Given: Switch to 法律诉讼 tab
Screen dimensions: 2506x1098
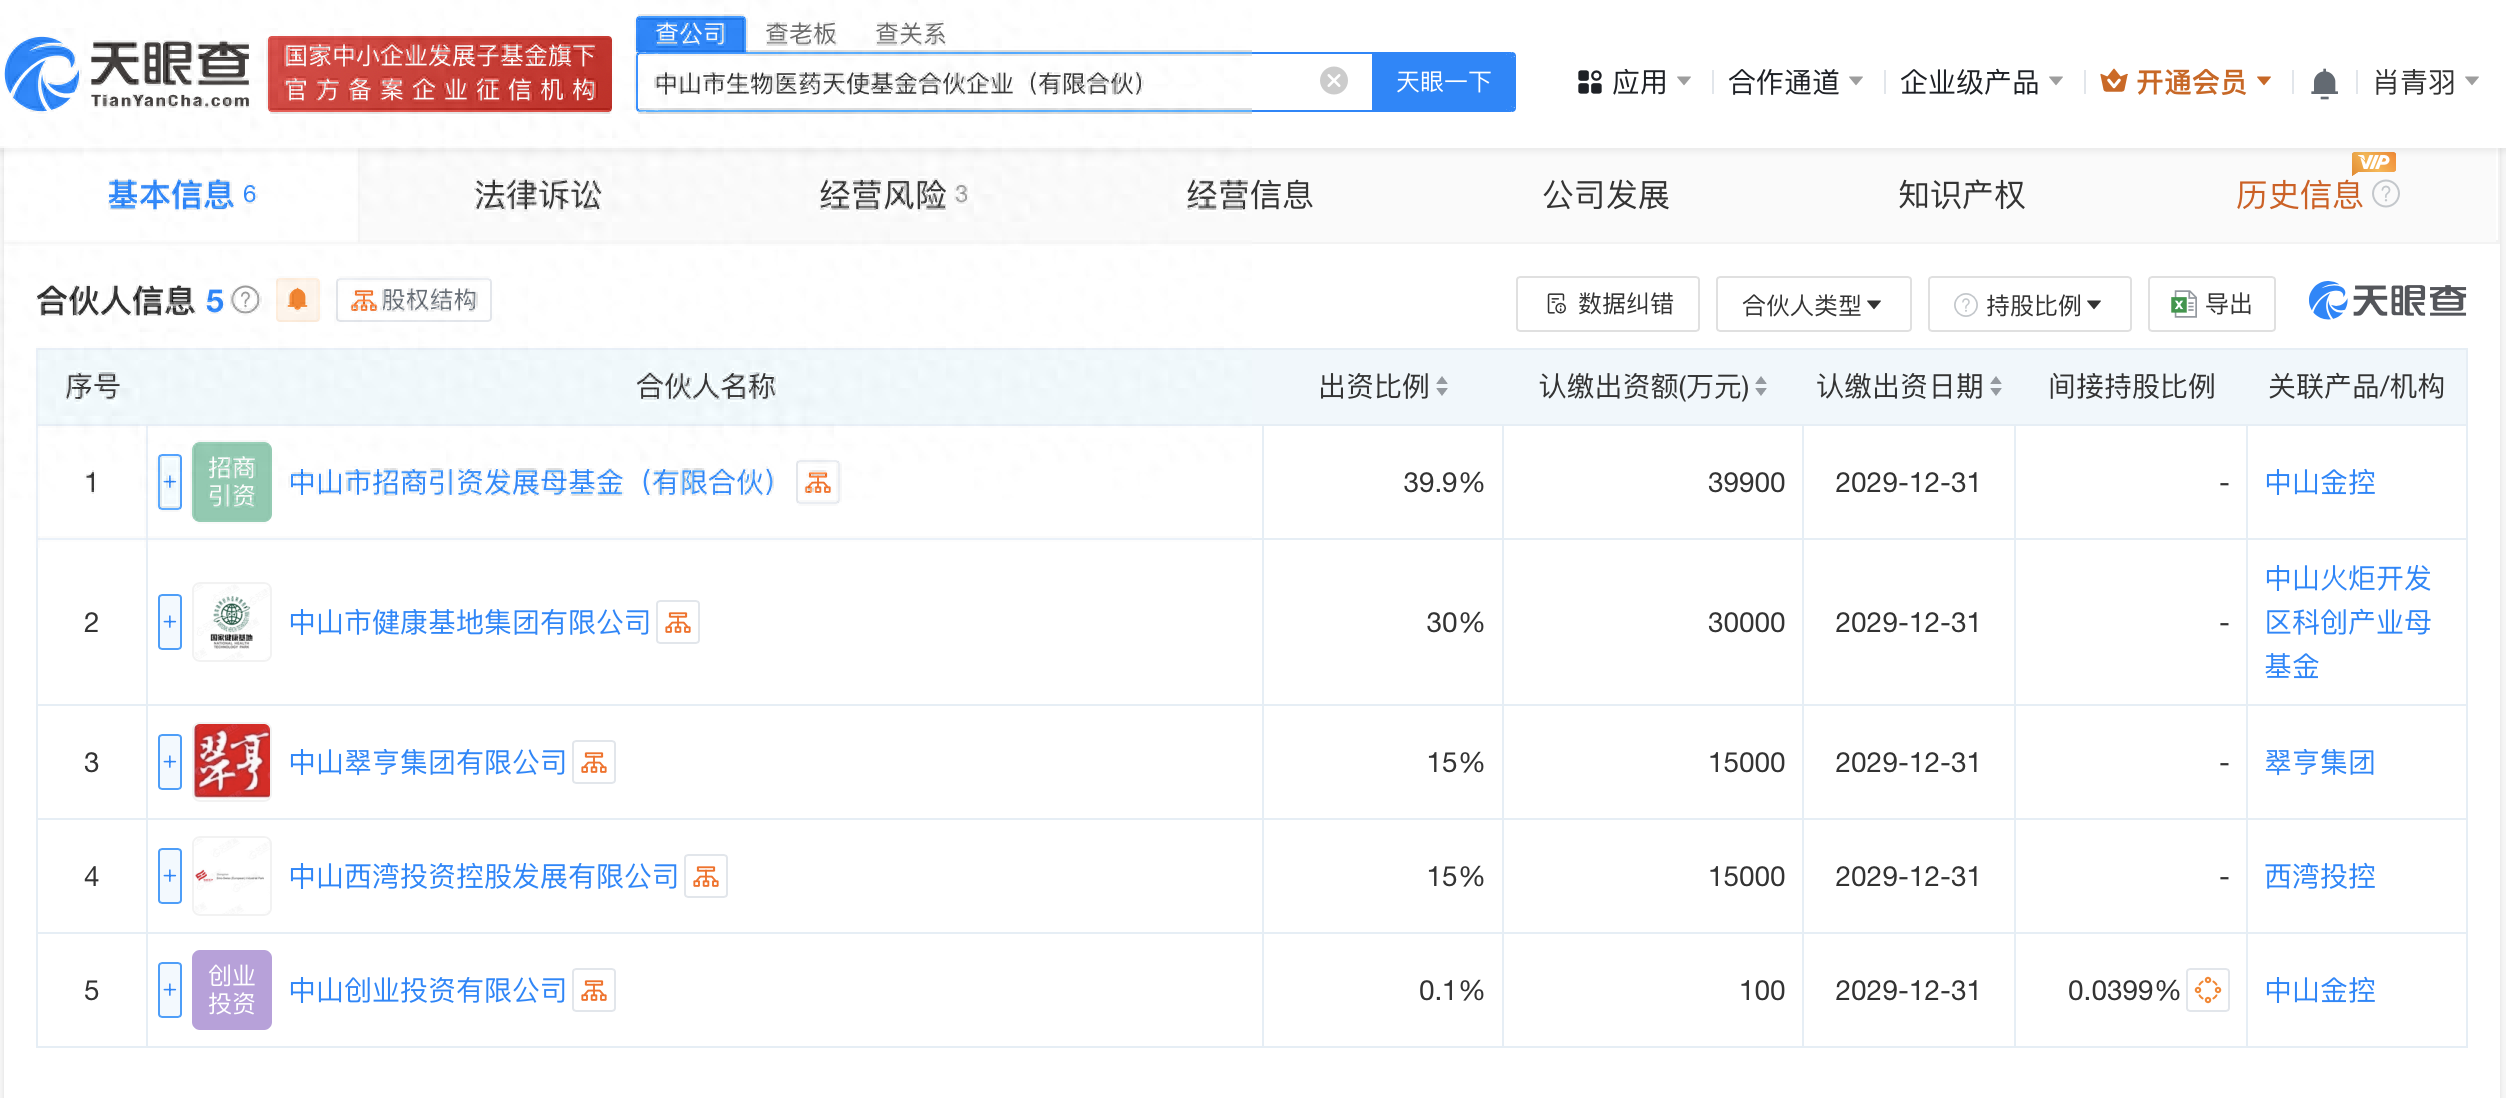Looking at the screenshot, I should [538, 195].
